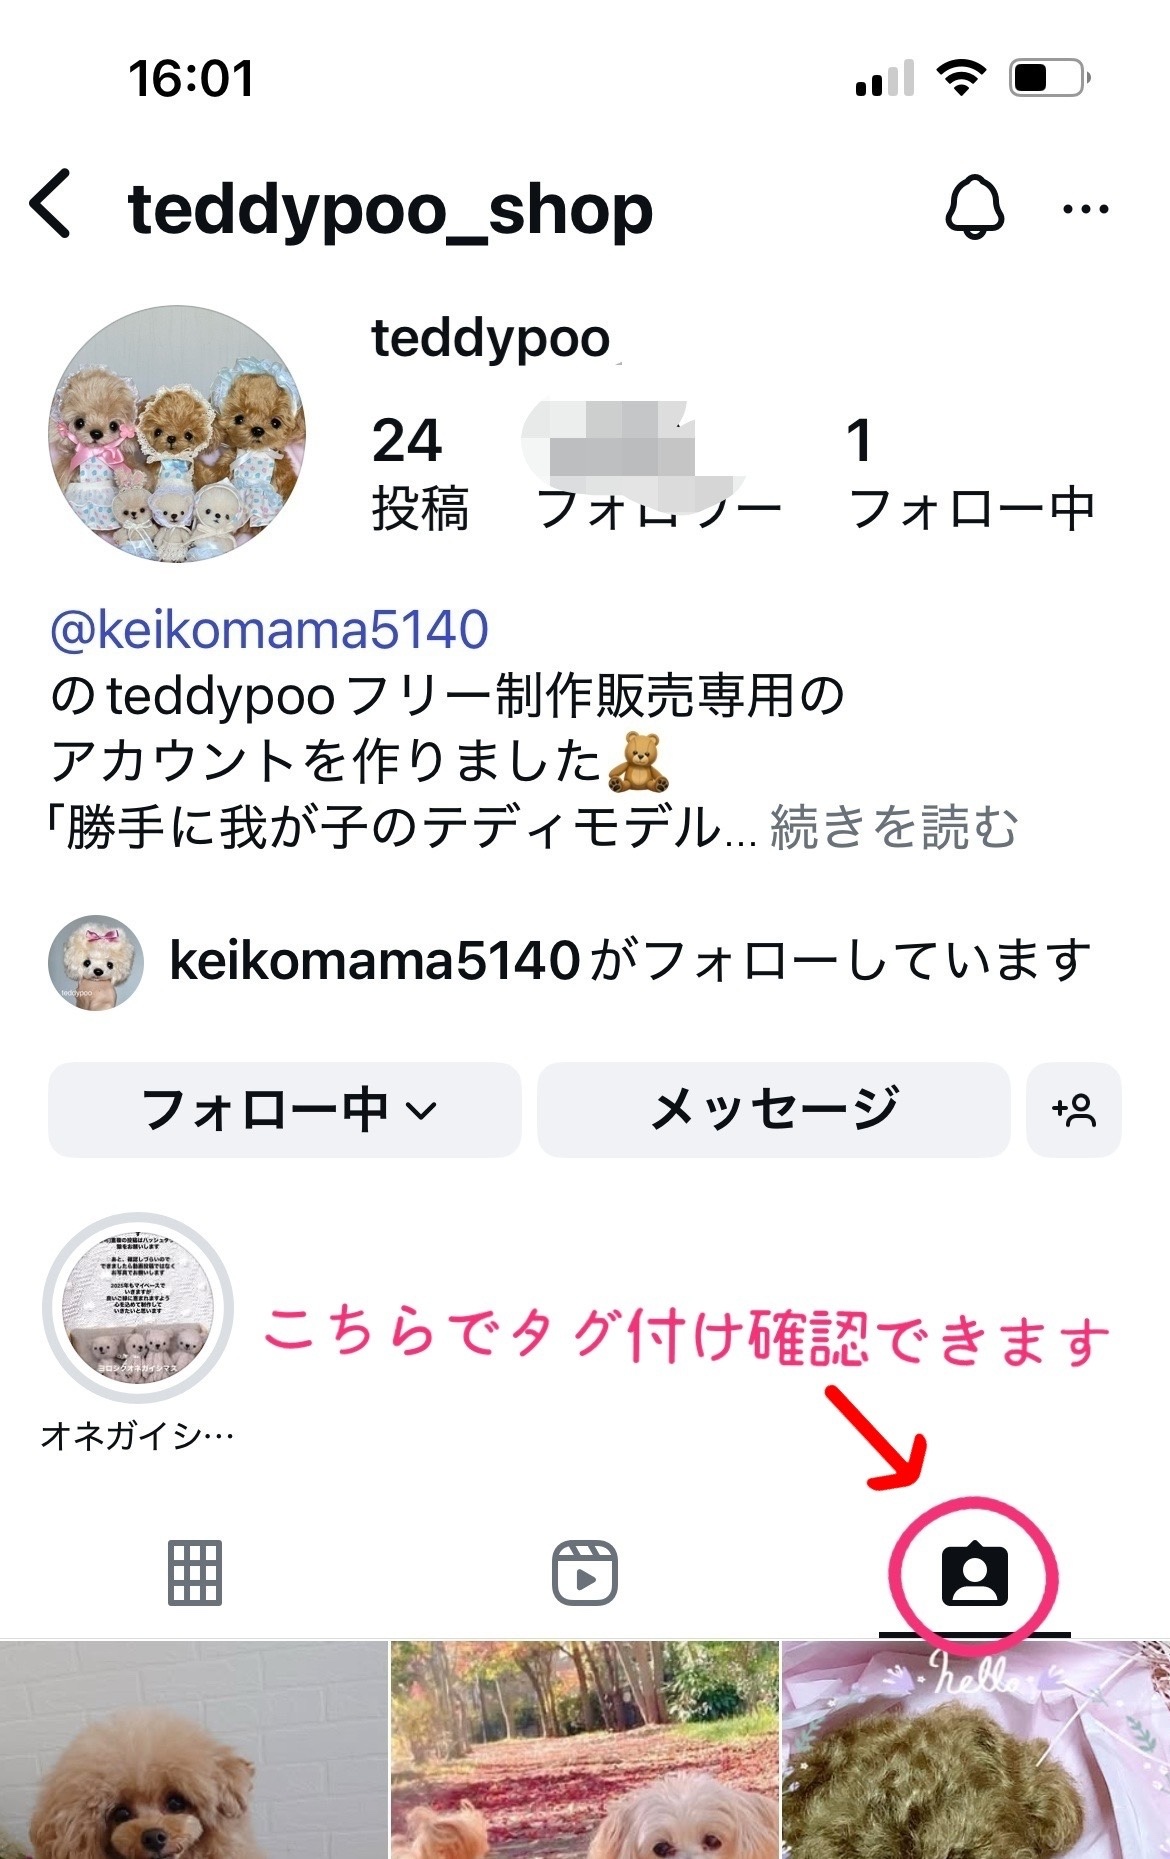
Task: Open the three-dot more options menu
Action: tap(1085, 209)
